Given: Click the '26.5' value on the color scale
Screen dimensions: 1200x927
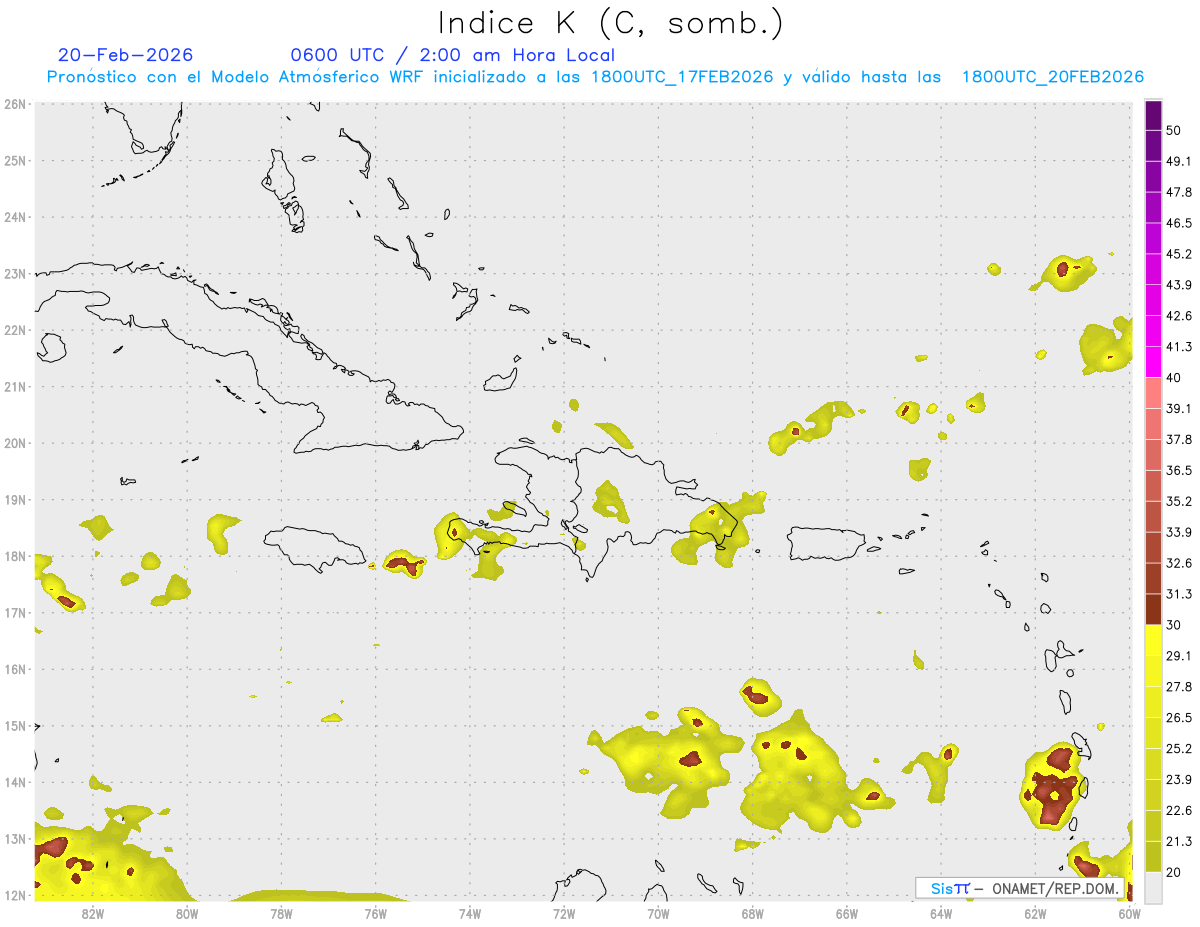Looking at the screenshot, I should [1178, 718].
